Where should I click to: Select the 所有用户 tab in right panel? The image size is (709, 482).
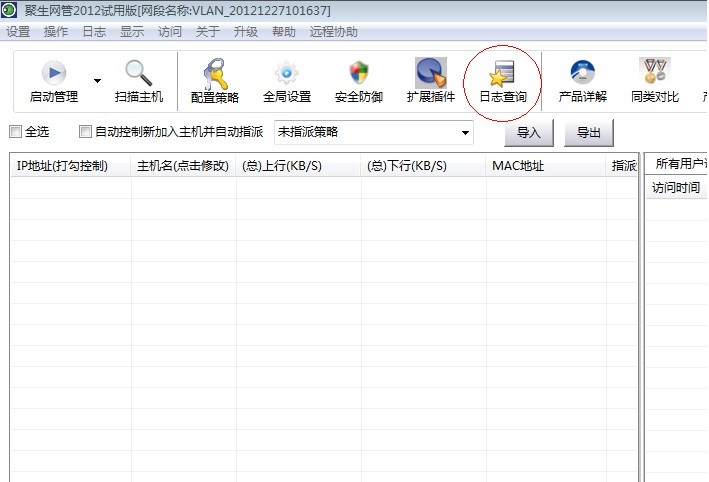click(x=677, y=164)
